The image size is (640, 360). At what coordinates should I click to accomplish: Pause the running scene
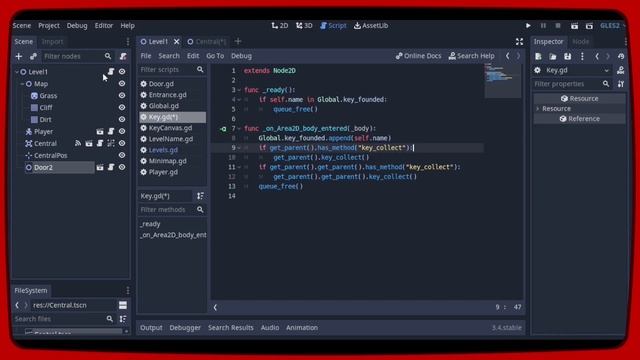tap(543, 26)
